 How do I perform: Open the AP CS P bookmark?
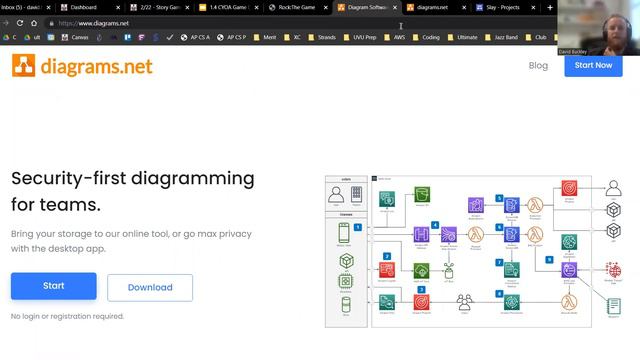tap(231, 37)
